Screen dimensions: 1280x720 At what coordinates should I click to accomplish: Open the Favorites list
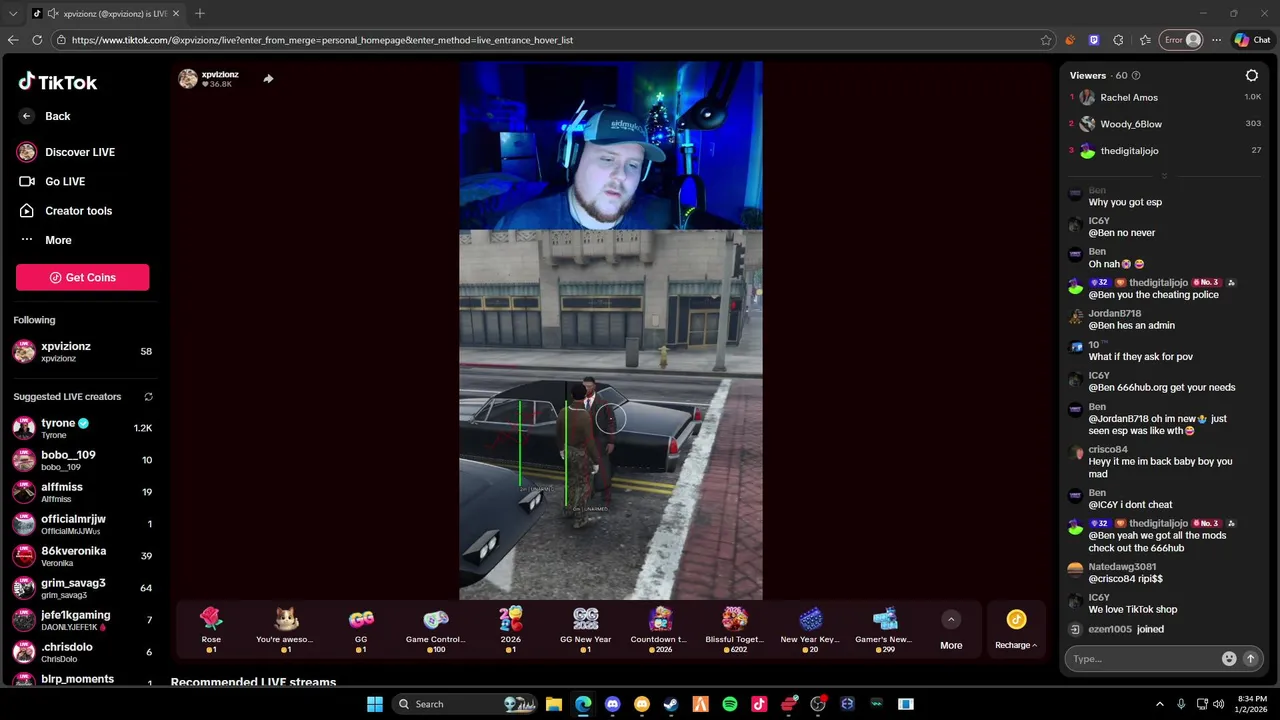(x=1145, y=40)
